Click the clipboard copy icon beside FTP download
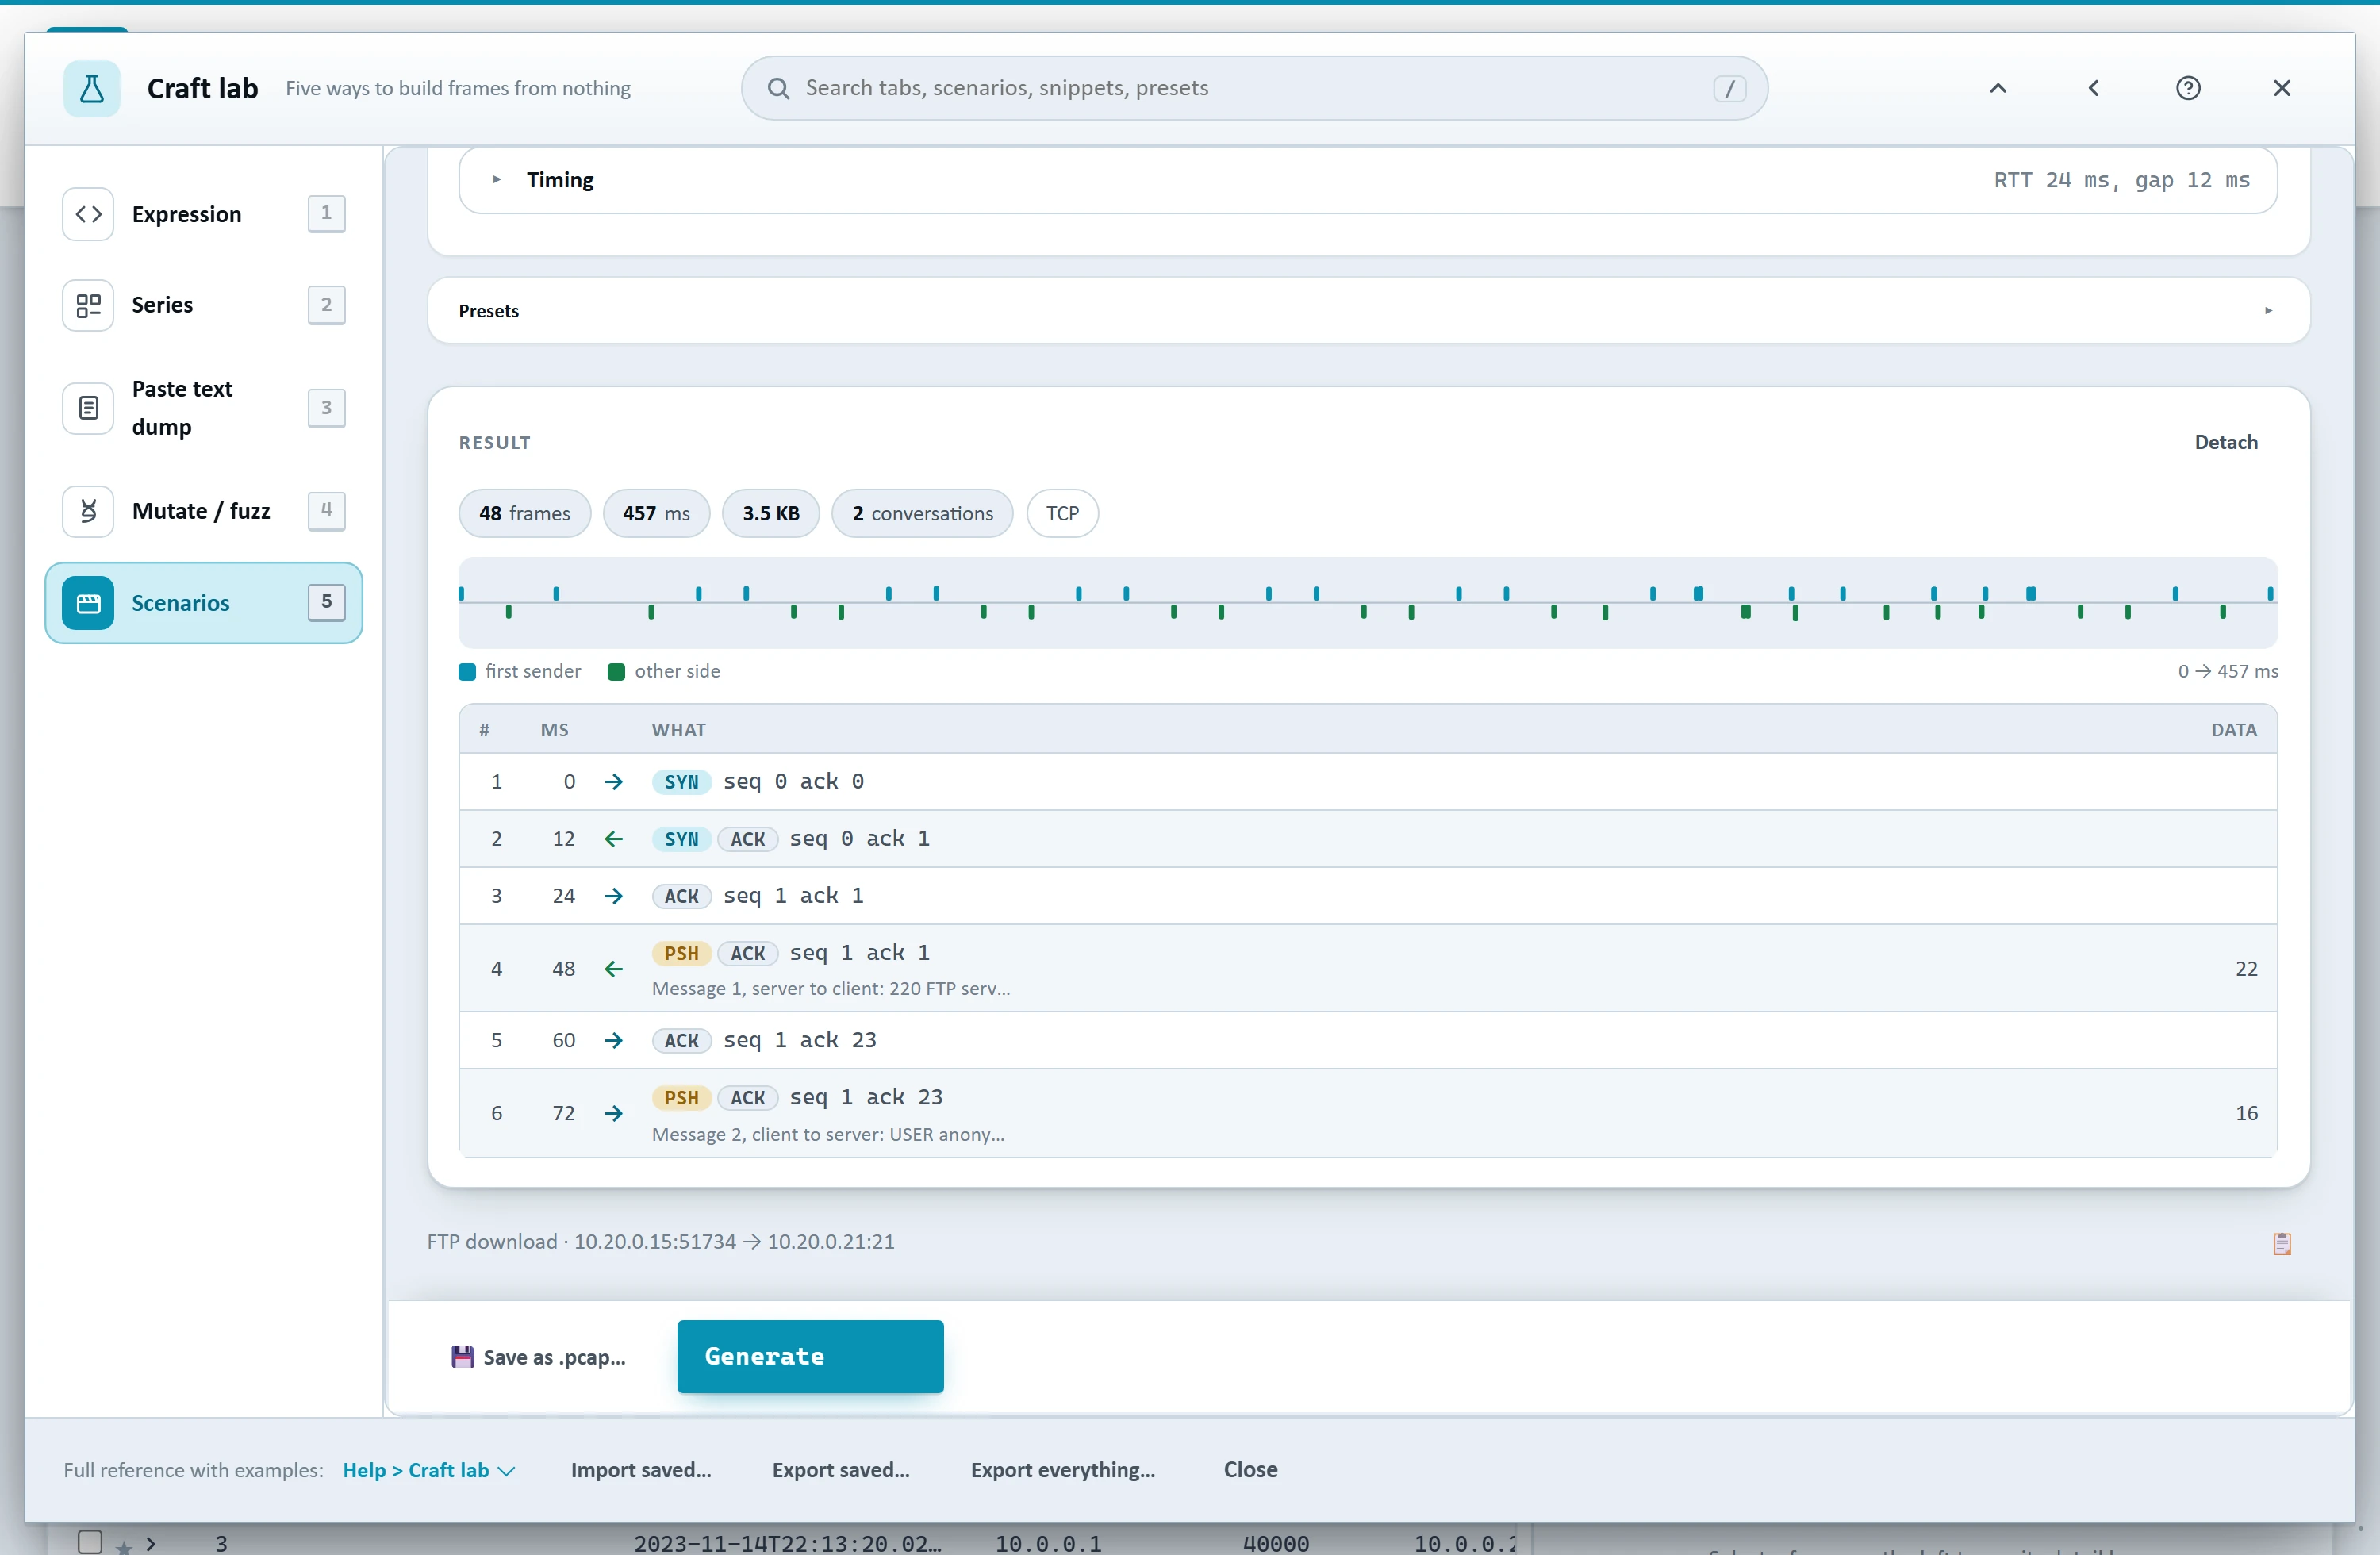2380x1555 pixels. pyautogui.click(x=2282, y=1243)
